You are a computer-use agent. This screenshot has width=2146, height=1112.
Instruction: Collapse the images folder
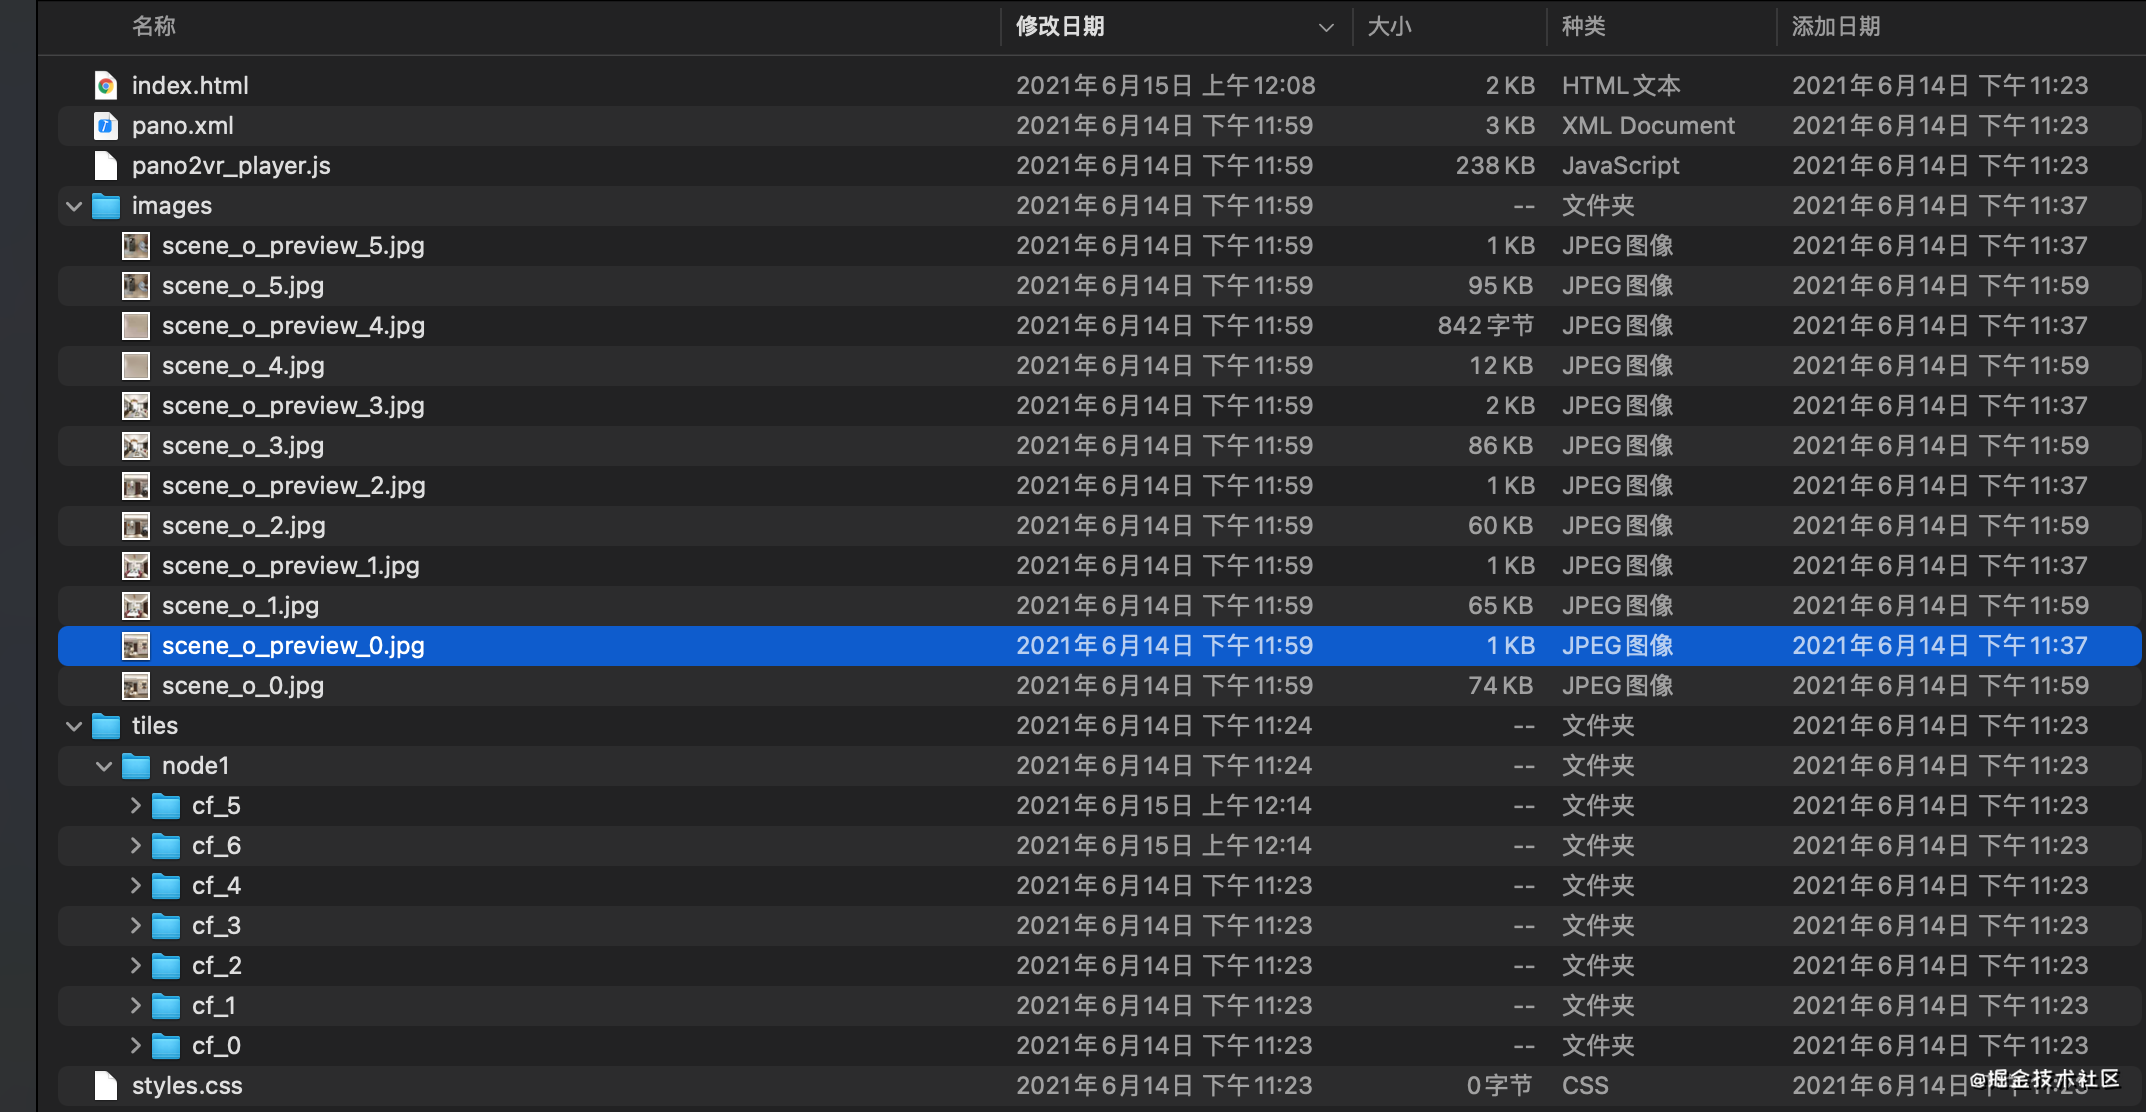tap(74, 206)
